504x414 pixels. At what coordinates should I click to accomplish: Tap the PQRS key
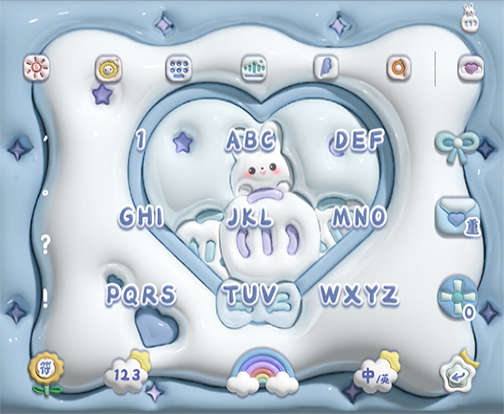[x=141, y=294]
